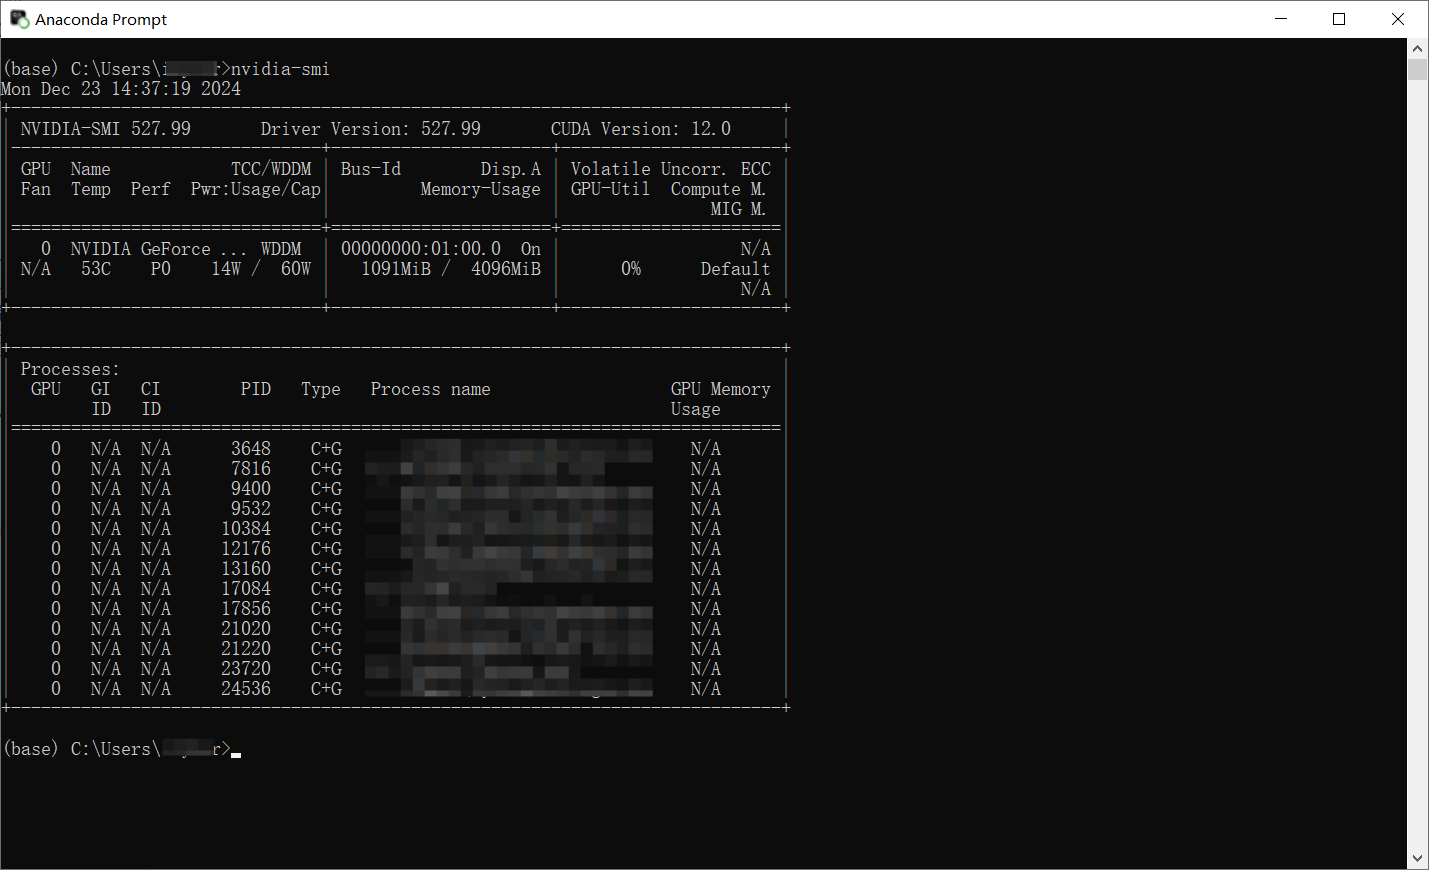Click the power usage '14W'
The width and height of the screenshot is (1429, 870).
point(226,269)
